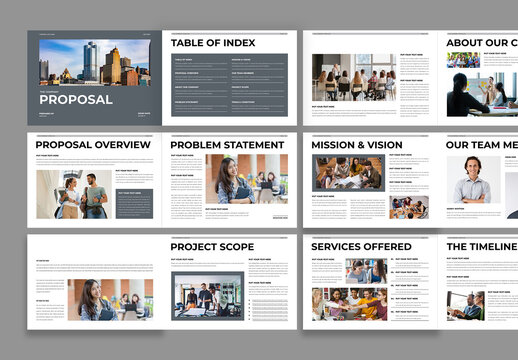518x360 pixels.
Task: Select the seated audience meeting photo
Action: (354, 77)
